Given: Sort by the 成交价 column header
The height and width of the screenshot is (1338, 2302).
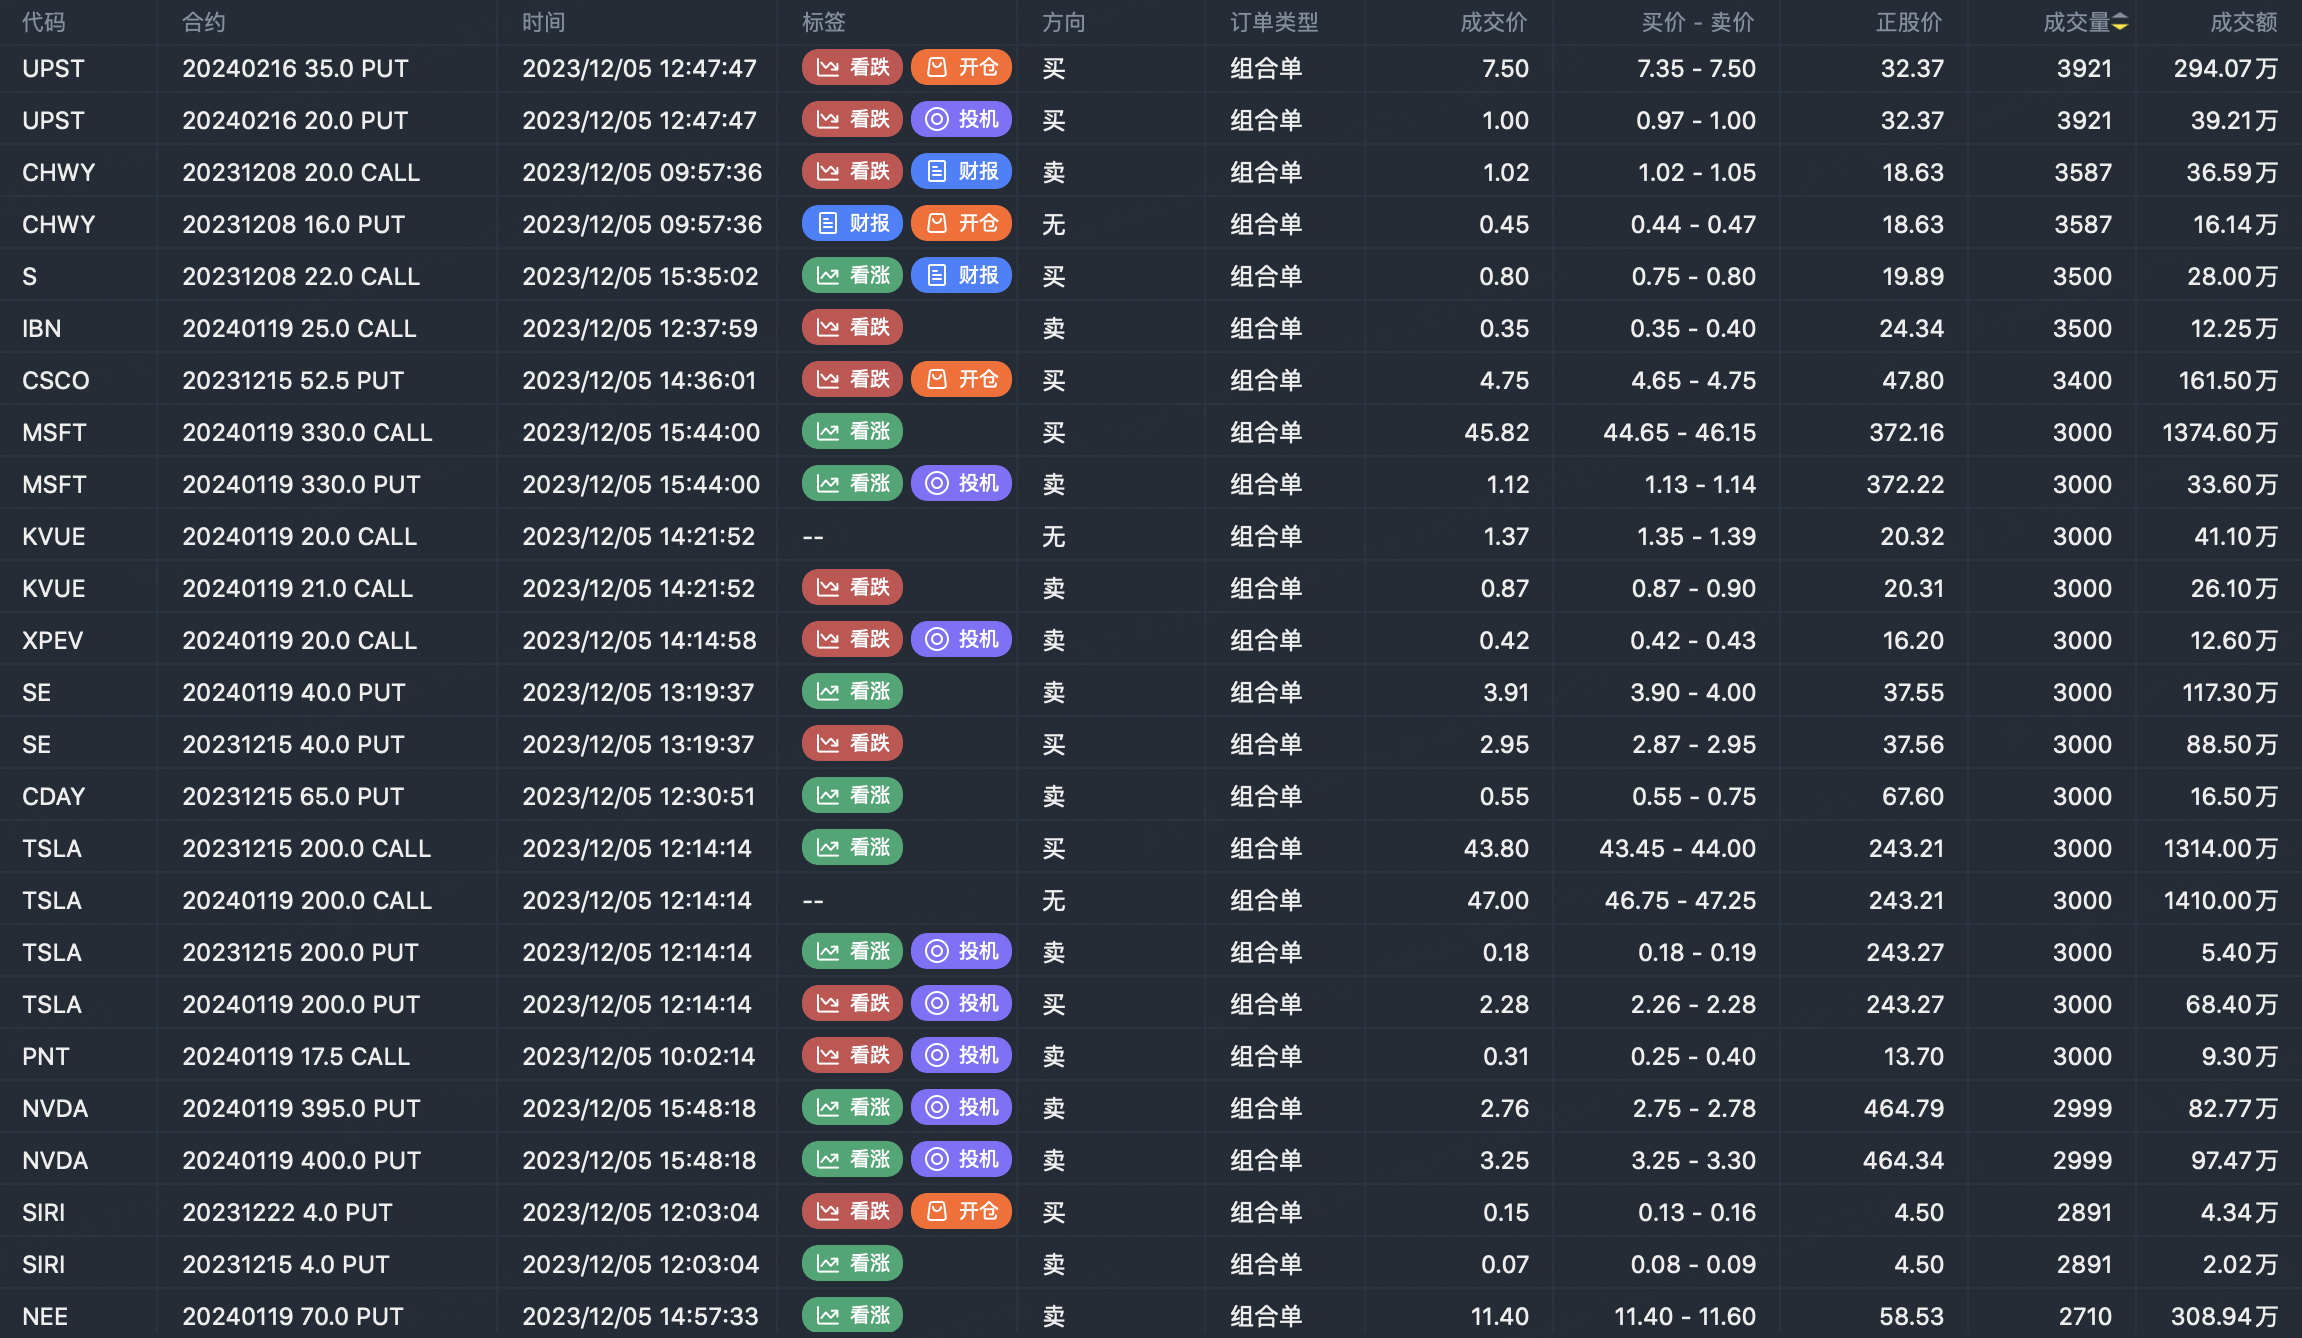Looking at the screenshot, I should 1493,22.
